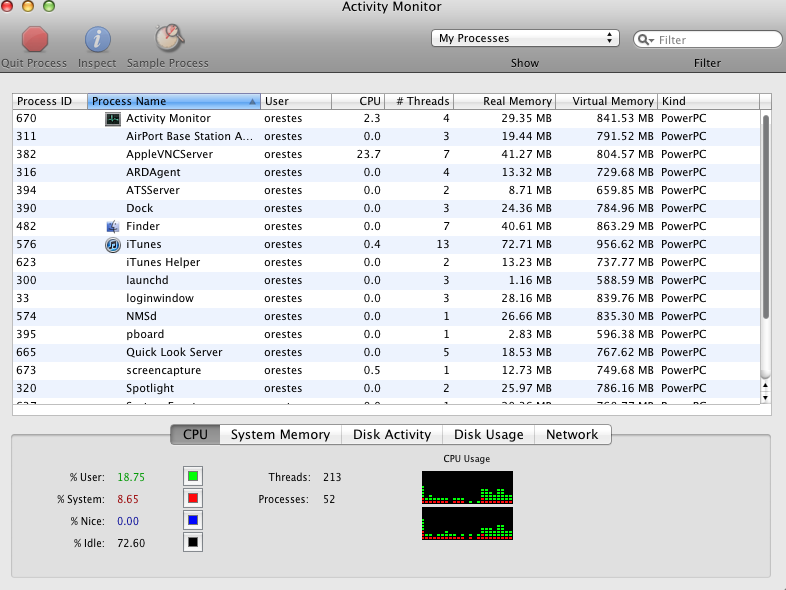This screenshot has height=590, width=786.
Task: Switch to the Network tab
Action: pyautogui.click(x=572, y=435)
